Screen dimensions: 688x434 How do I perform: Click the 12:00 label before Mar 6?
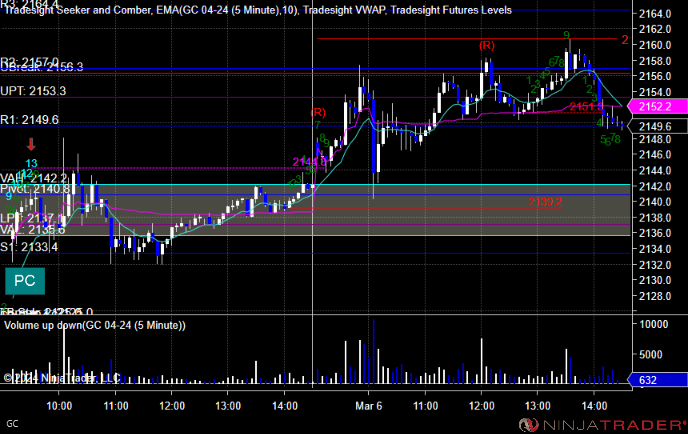[172, 406]
